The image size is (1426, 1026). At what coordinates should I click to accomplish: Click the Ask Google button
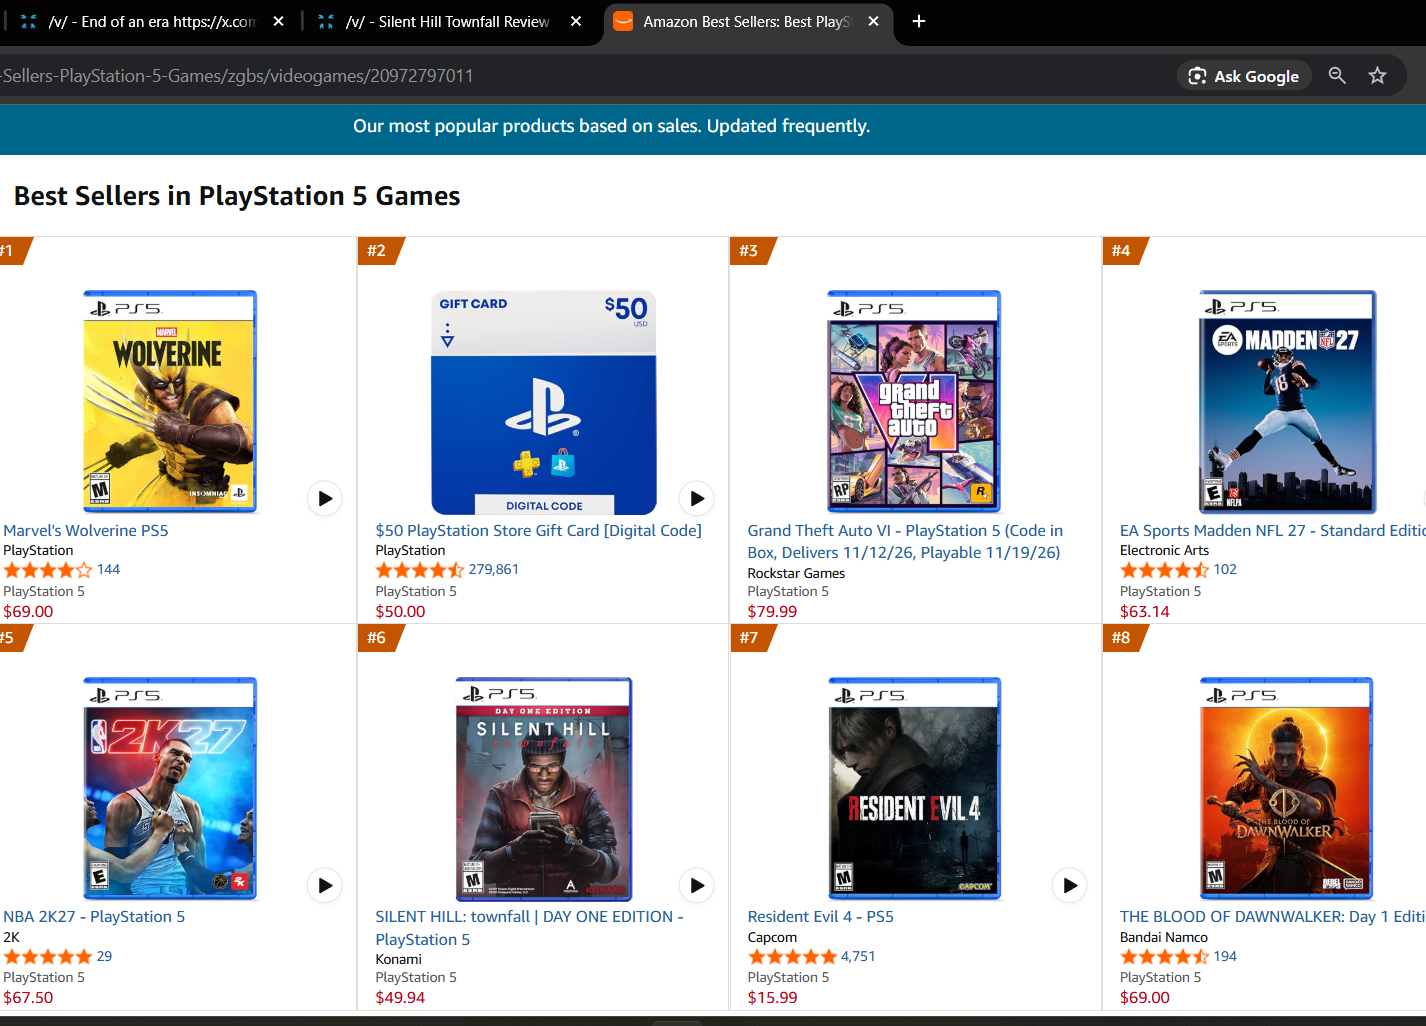(1243, 76)
